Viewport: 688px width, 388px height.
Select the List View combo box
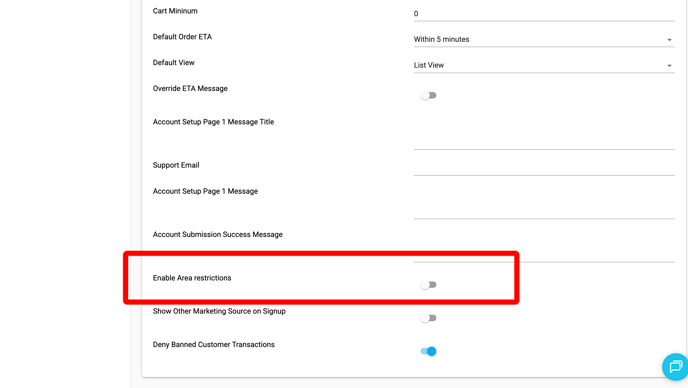tap(544, 65)
